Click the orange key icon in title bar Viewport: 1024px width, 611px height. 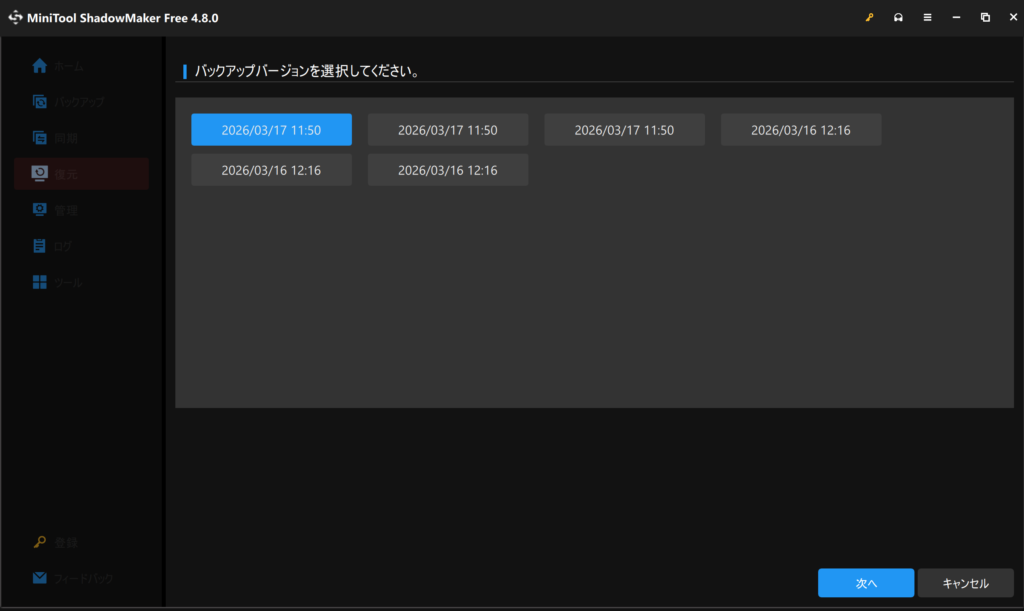point(869,18)
